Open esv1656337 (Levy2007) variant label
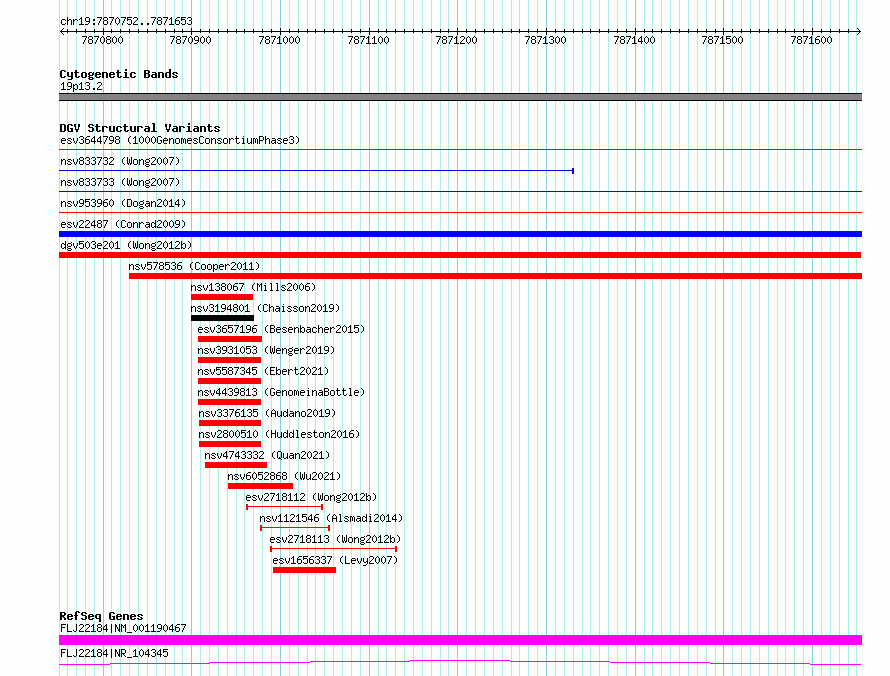This screenshot has width=890, height=676. pyautogui.click(x=335, y=560)
